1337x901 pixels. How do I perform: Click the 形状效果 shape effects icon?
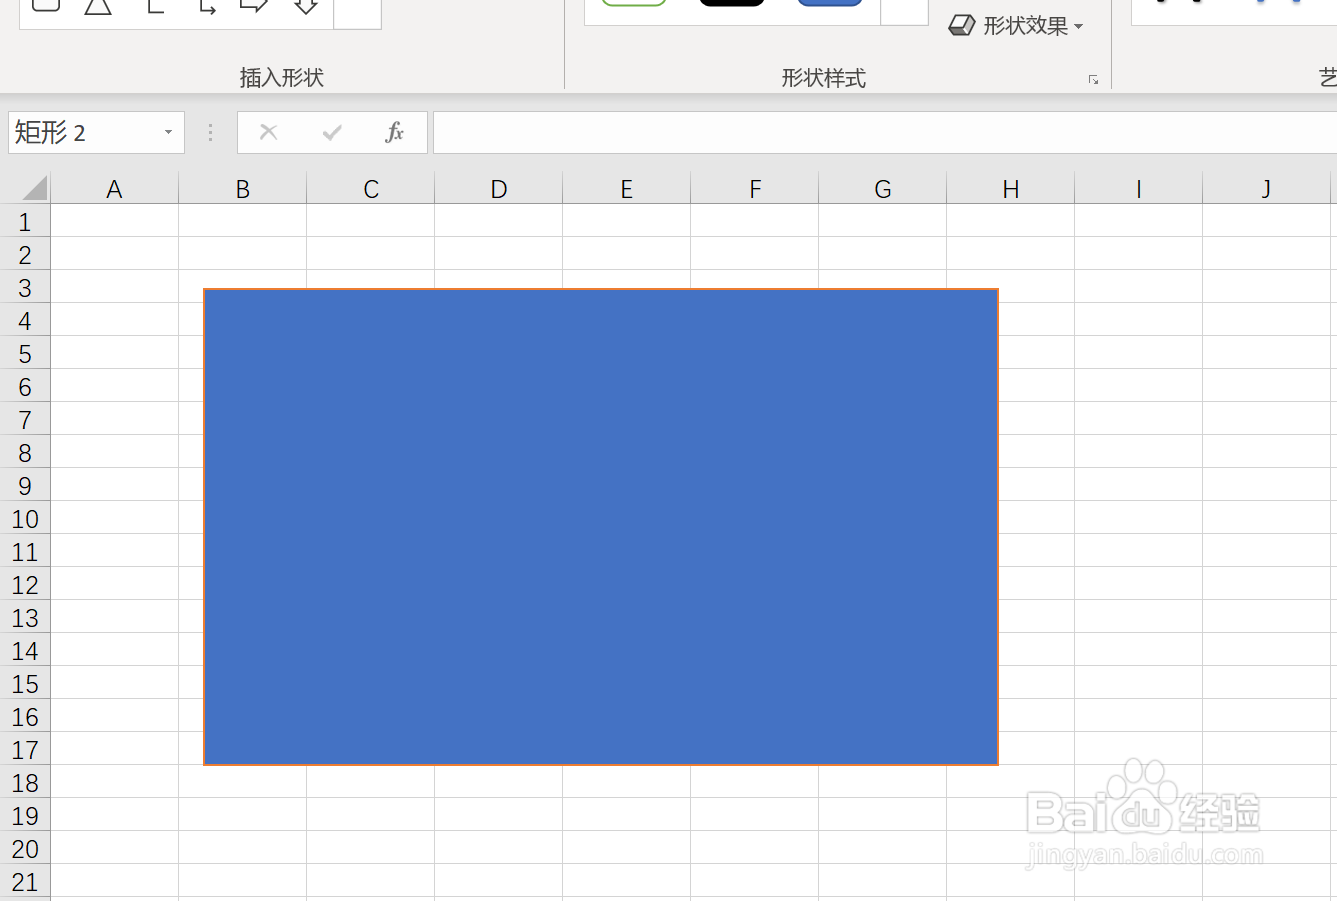point(961,26)
